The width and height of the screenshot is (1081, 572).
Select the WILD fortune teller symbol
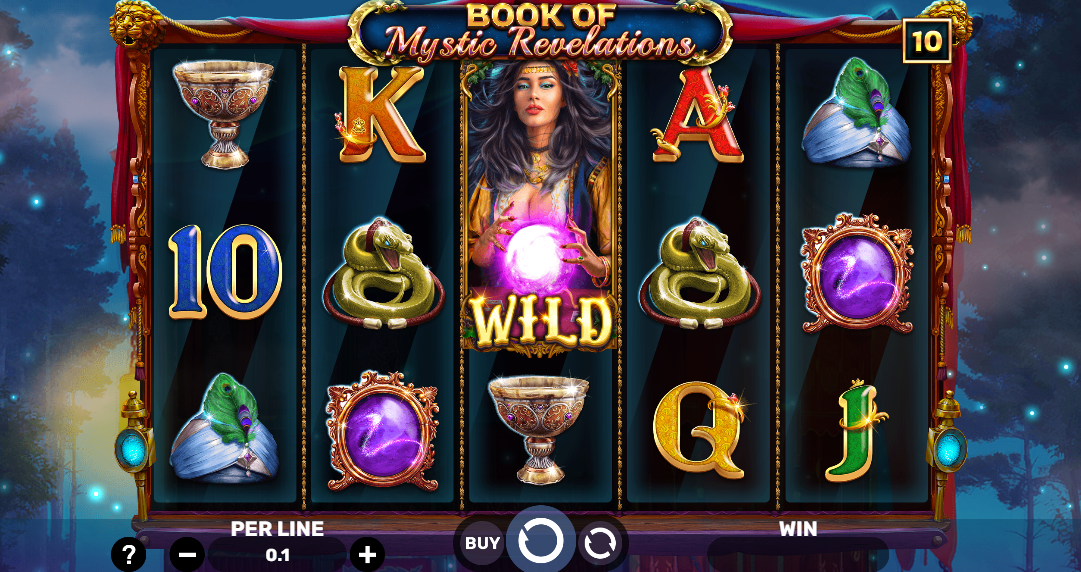[540, 207]
